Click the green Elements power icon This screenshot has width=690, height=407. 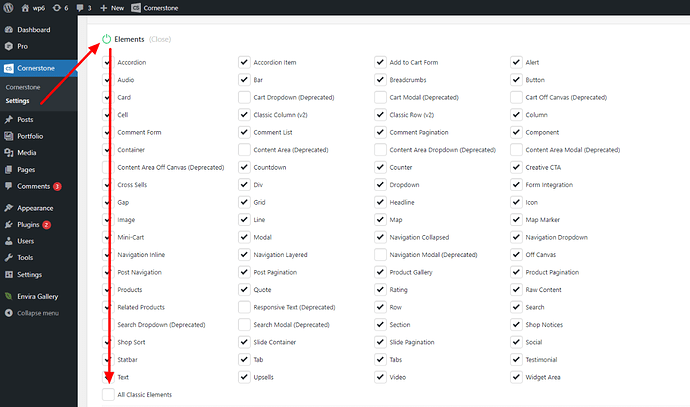(x=107, y=39)
